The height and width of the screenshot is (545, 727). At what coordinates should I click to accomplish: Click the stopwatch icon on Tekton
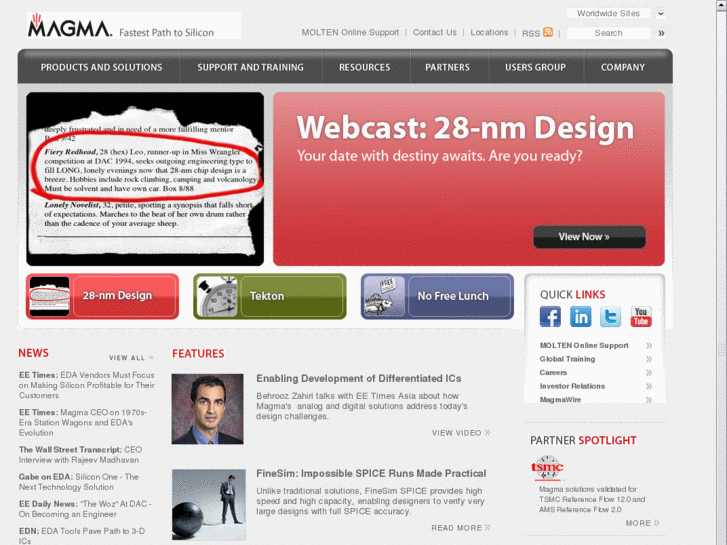coord(217,296)
